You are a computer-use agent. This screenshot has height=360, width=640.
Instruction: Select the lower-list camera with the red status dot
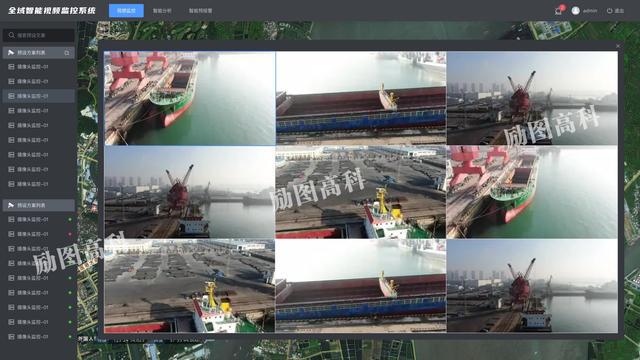tap(39, 234)
